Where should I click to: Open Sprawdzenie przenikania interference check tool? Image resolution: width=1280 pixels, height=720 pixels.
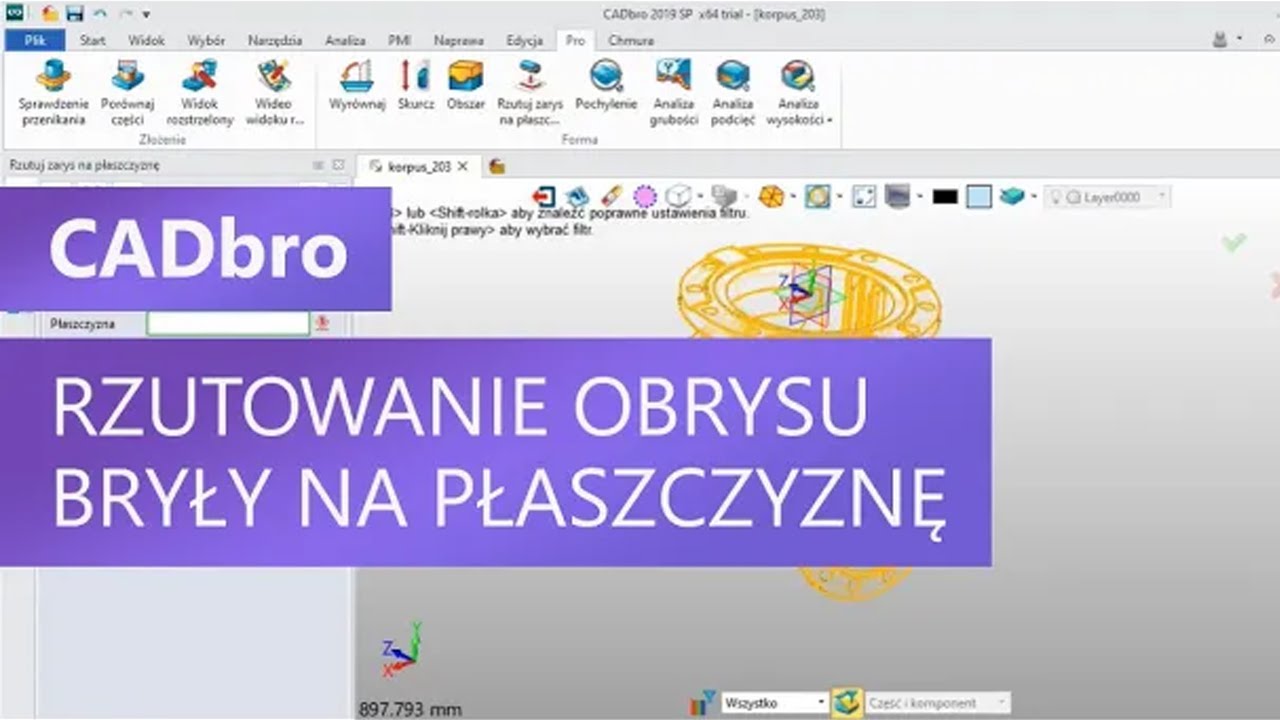pos(53,92)
